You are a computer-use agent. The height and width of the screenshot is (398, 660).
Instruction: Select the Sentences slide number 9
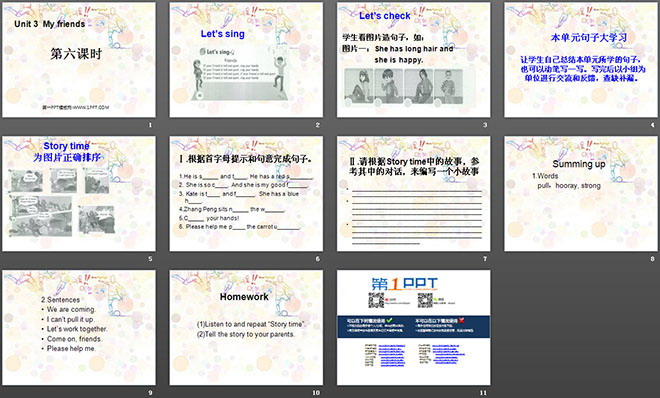point(79,328)
